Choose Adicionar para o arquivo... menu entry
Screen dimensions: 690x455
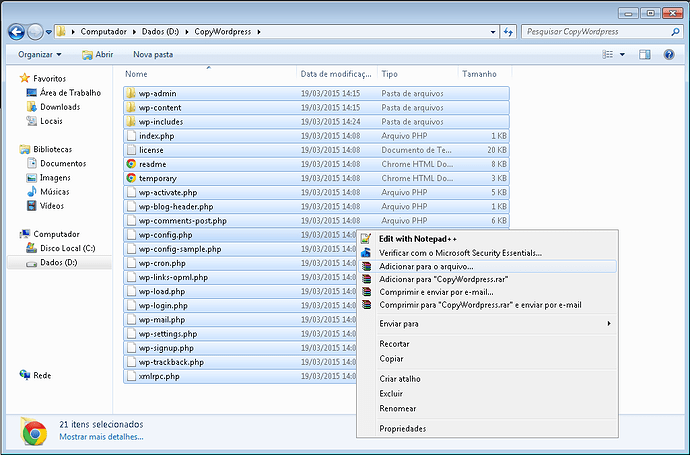tap(487, 266)
